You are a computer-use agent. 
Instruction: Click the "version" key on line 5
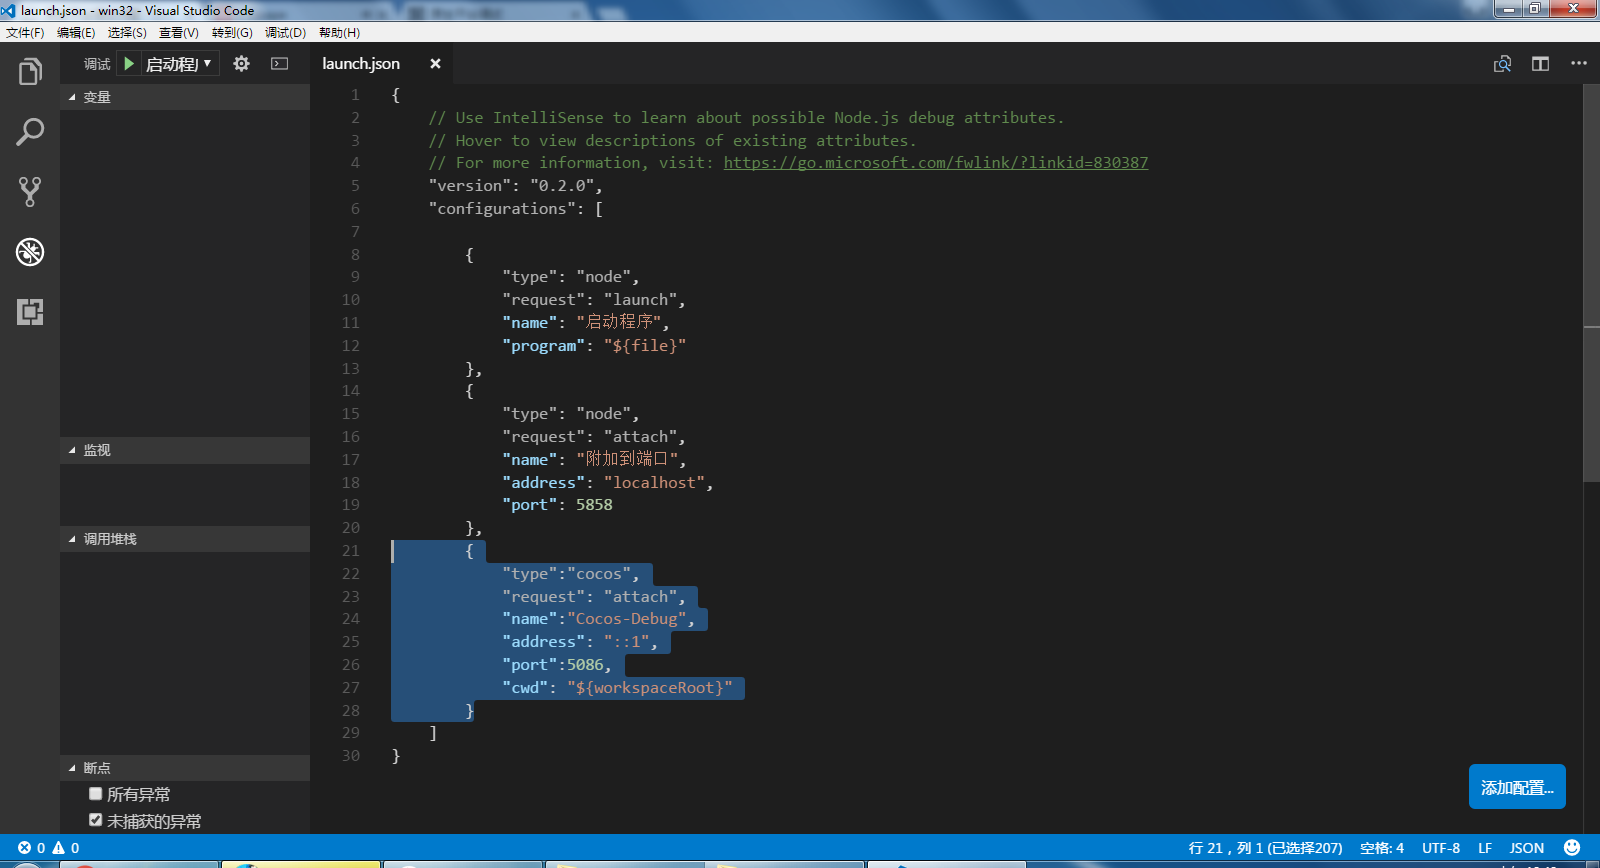[x=470, y=186]
